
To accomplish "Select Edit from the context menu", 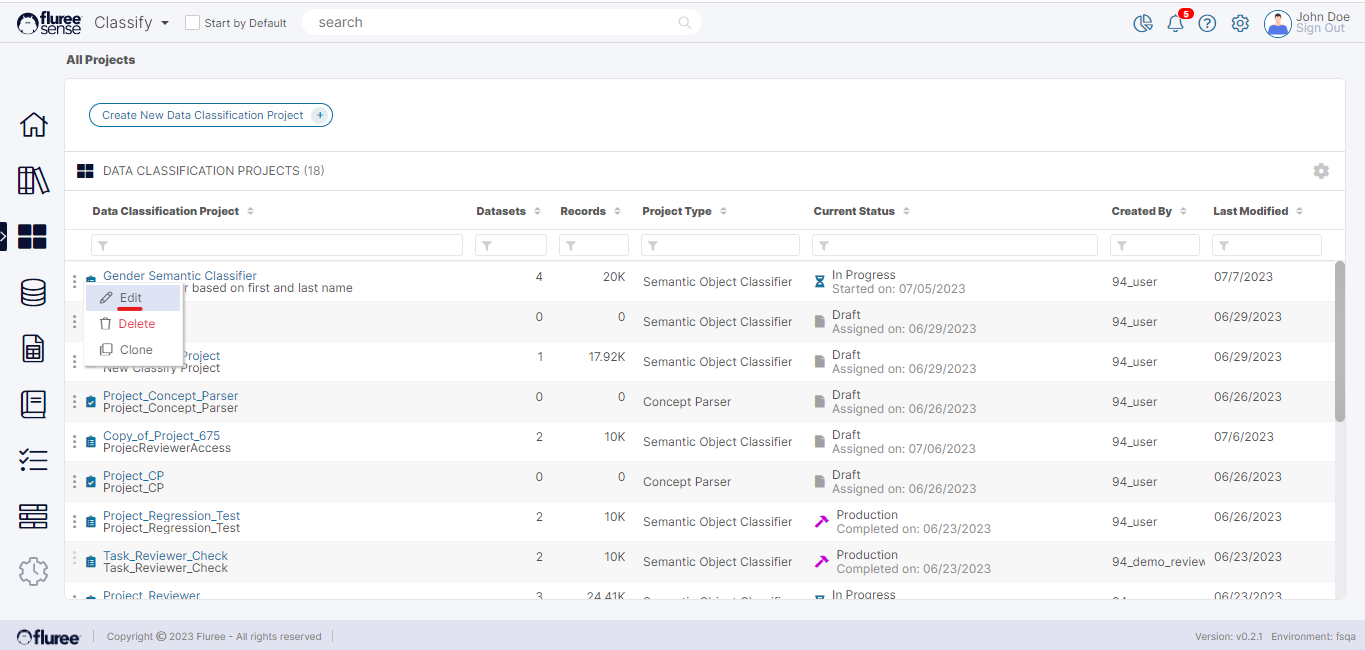I will pos(131,298).
